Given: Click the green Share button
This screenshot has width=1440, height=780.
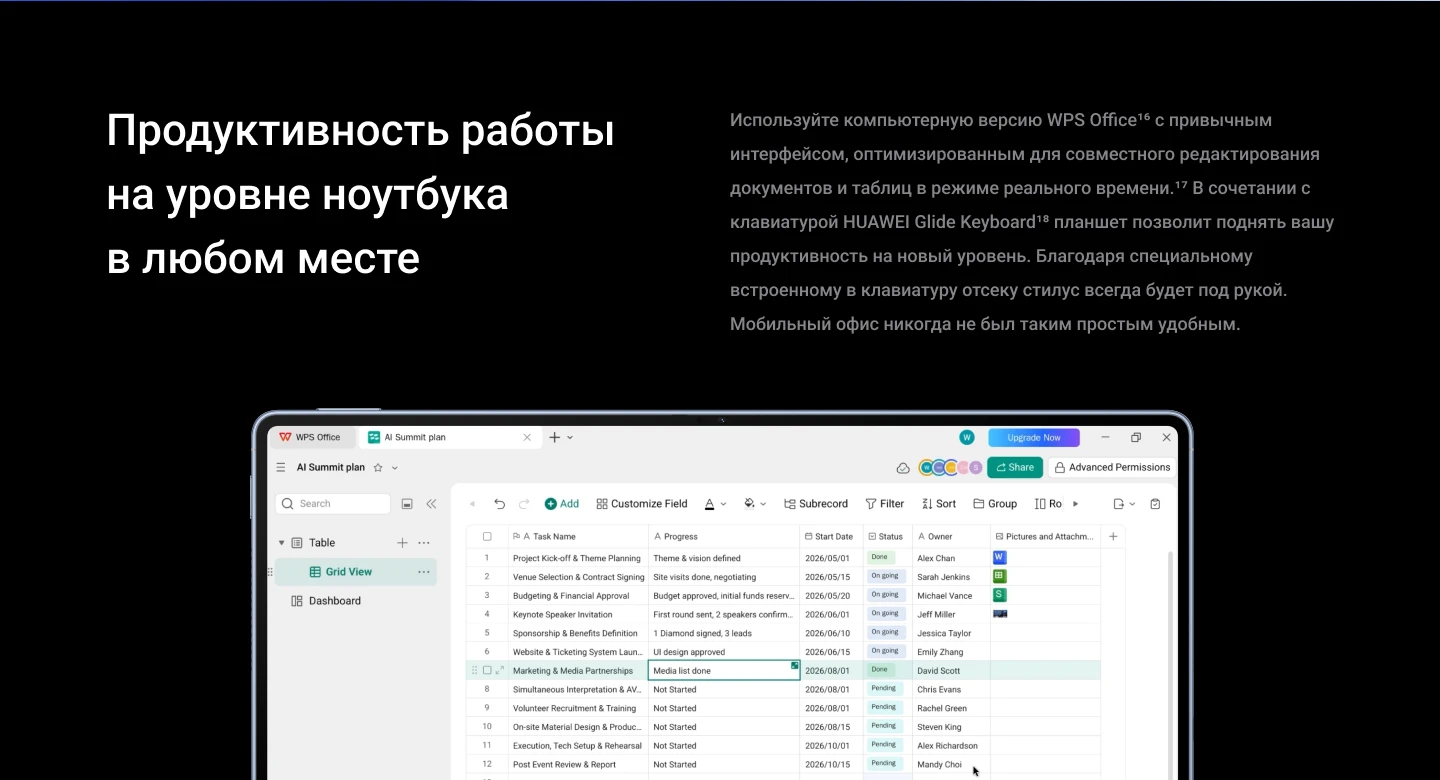Looking at the screenshot, I should (x=1014, y=467).
